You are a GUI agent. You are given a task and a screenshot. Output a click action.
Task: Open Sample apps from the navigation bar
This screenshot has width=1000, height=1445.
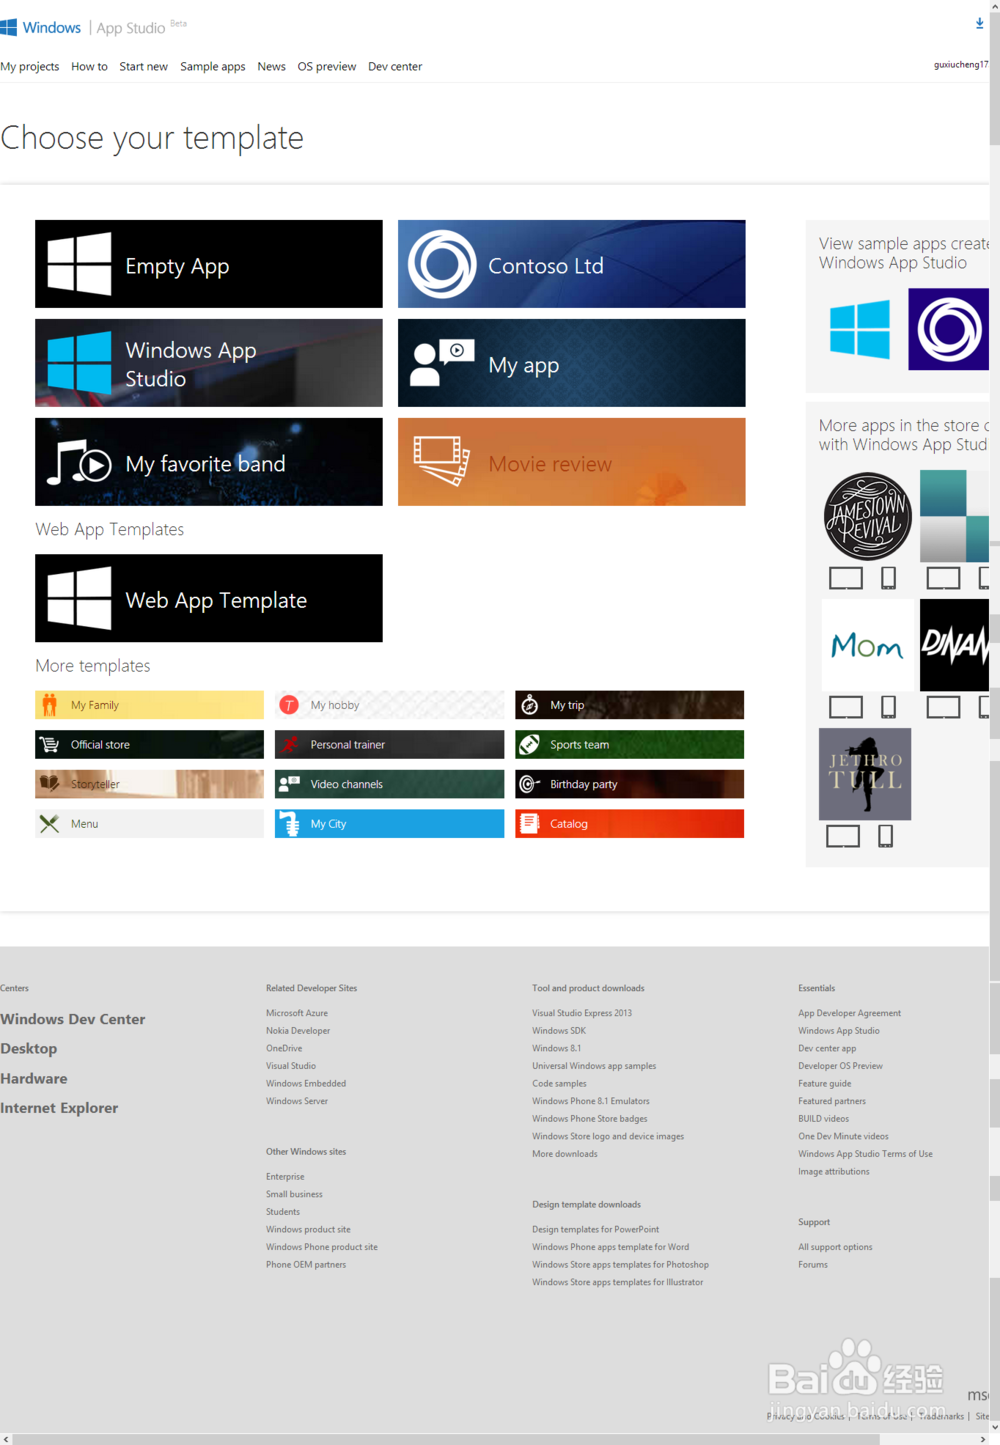coord(213,67)
